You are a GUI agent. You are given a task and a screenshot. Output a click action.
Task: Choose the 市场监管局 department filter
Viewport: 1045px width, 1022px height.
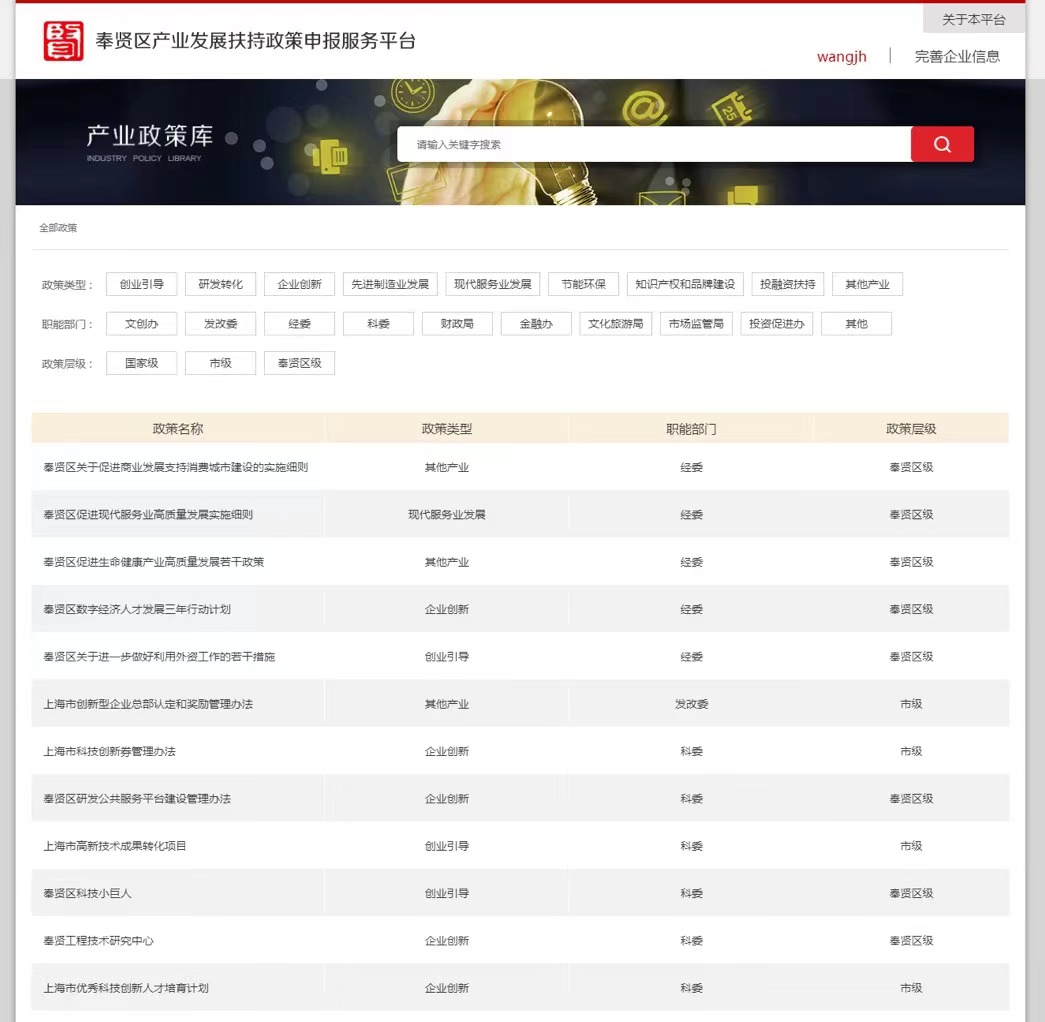point(696,324)
